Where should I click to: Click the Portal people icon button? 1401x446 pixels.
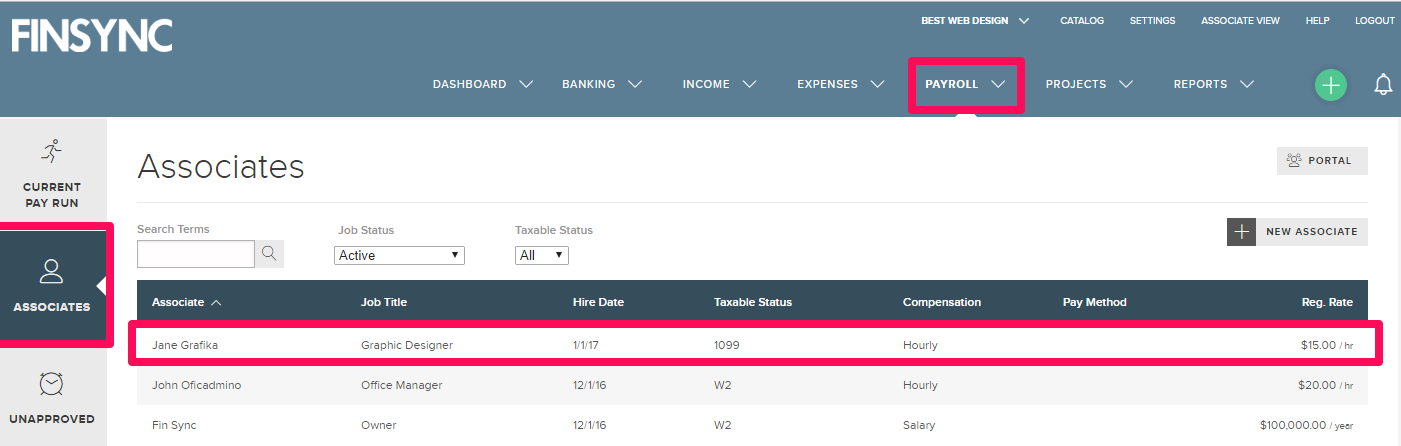tap(1322, 160)
